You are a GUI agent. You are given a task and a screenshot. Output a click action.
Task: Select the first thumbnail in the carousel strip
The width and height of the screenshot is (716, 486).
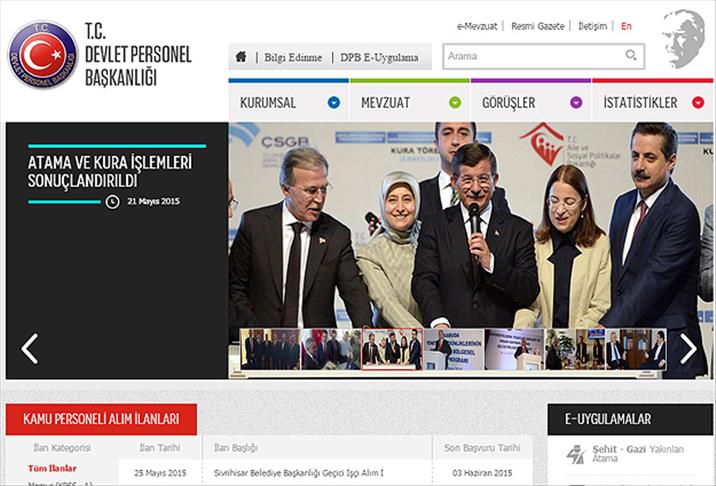tap(269, 350)
